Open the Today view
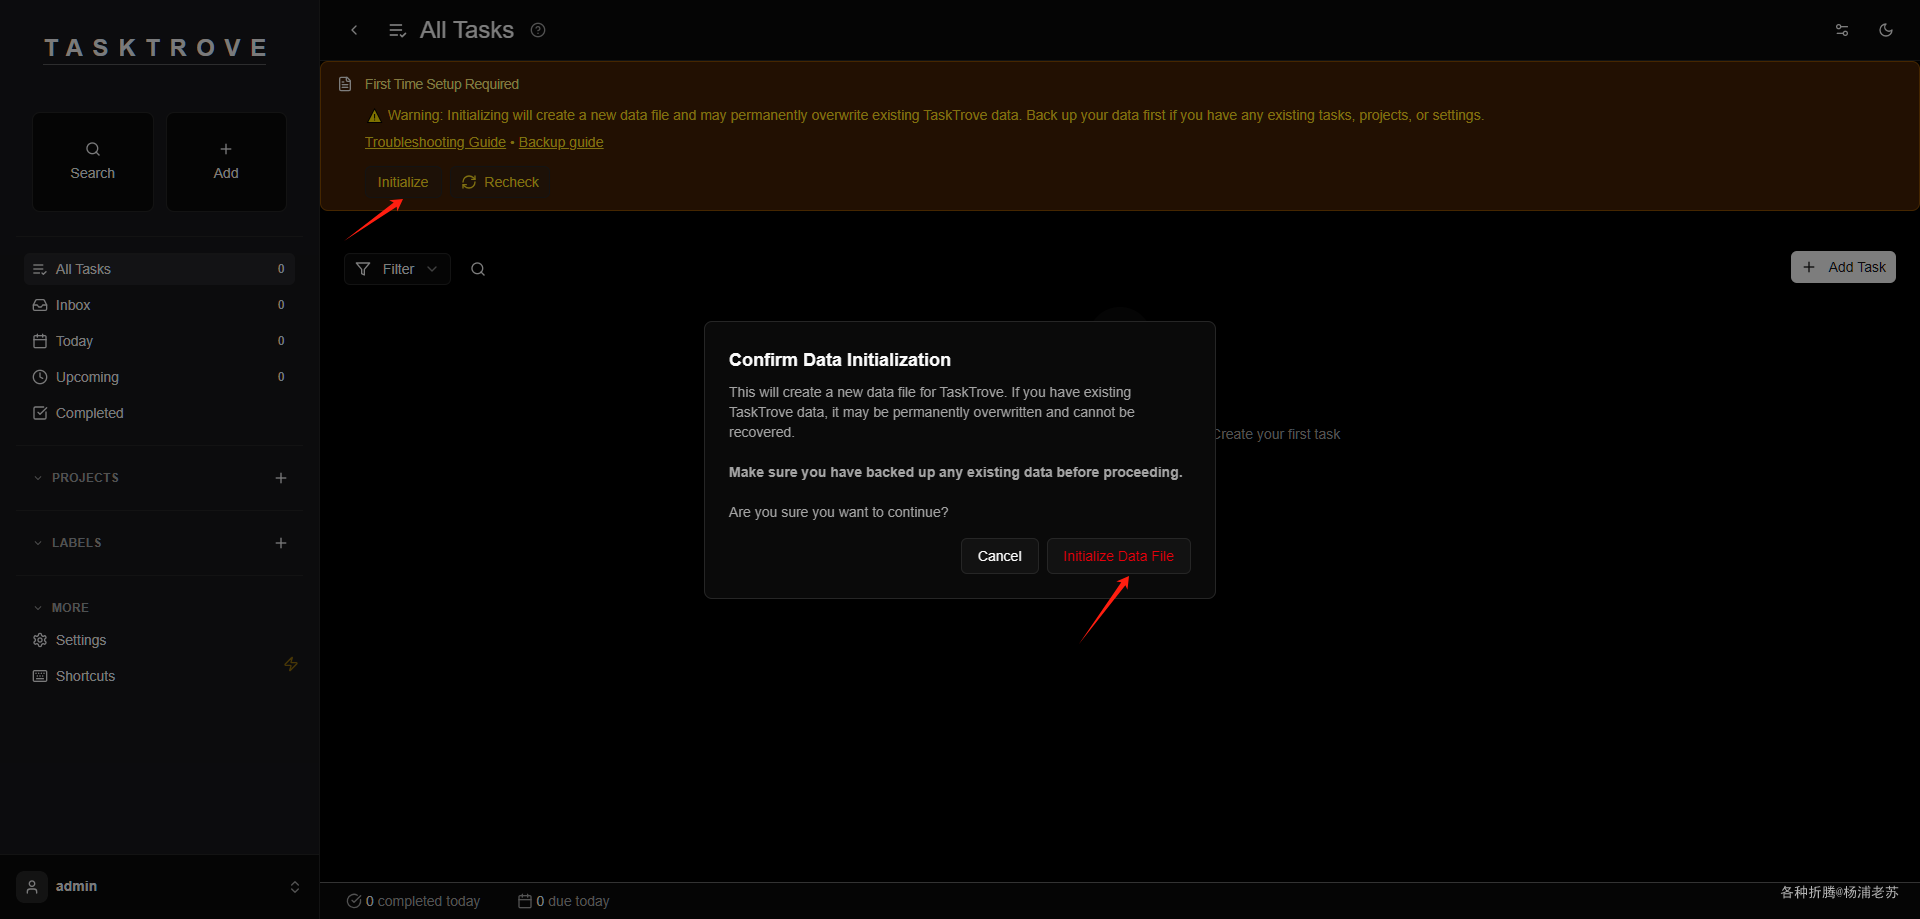Screen dimensions: 1920x919 159,341
